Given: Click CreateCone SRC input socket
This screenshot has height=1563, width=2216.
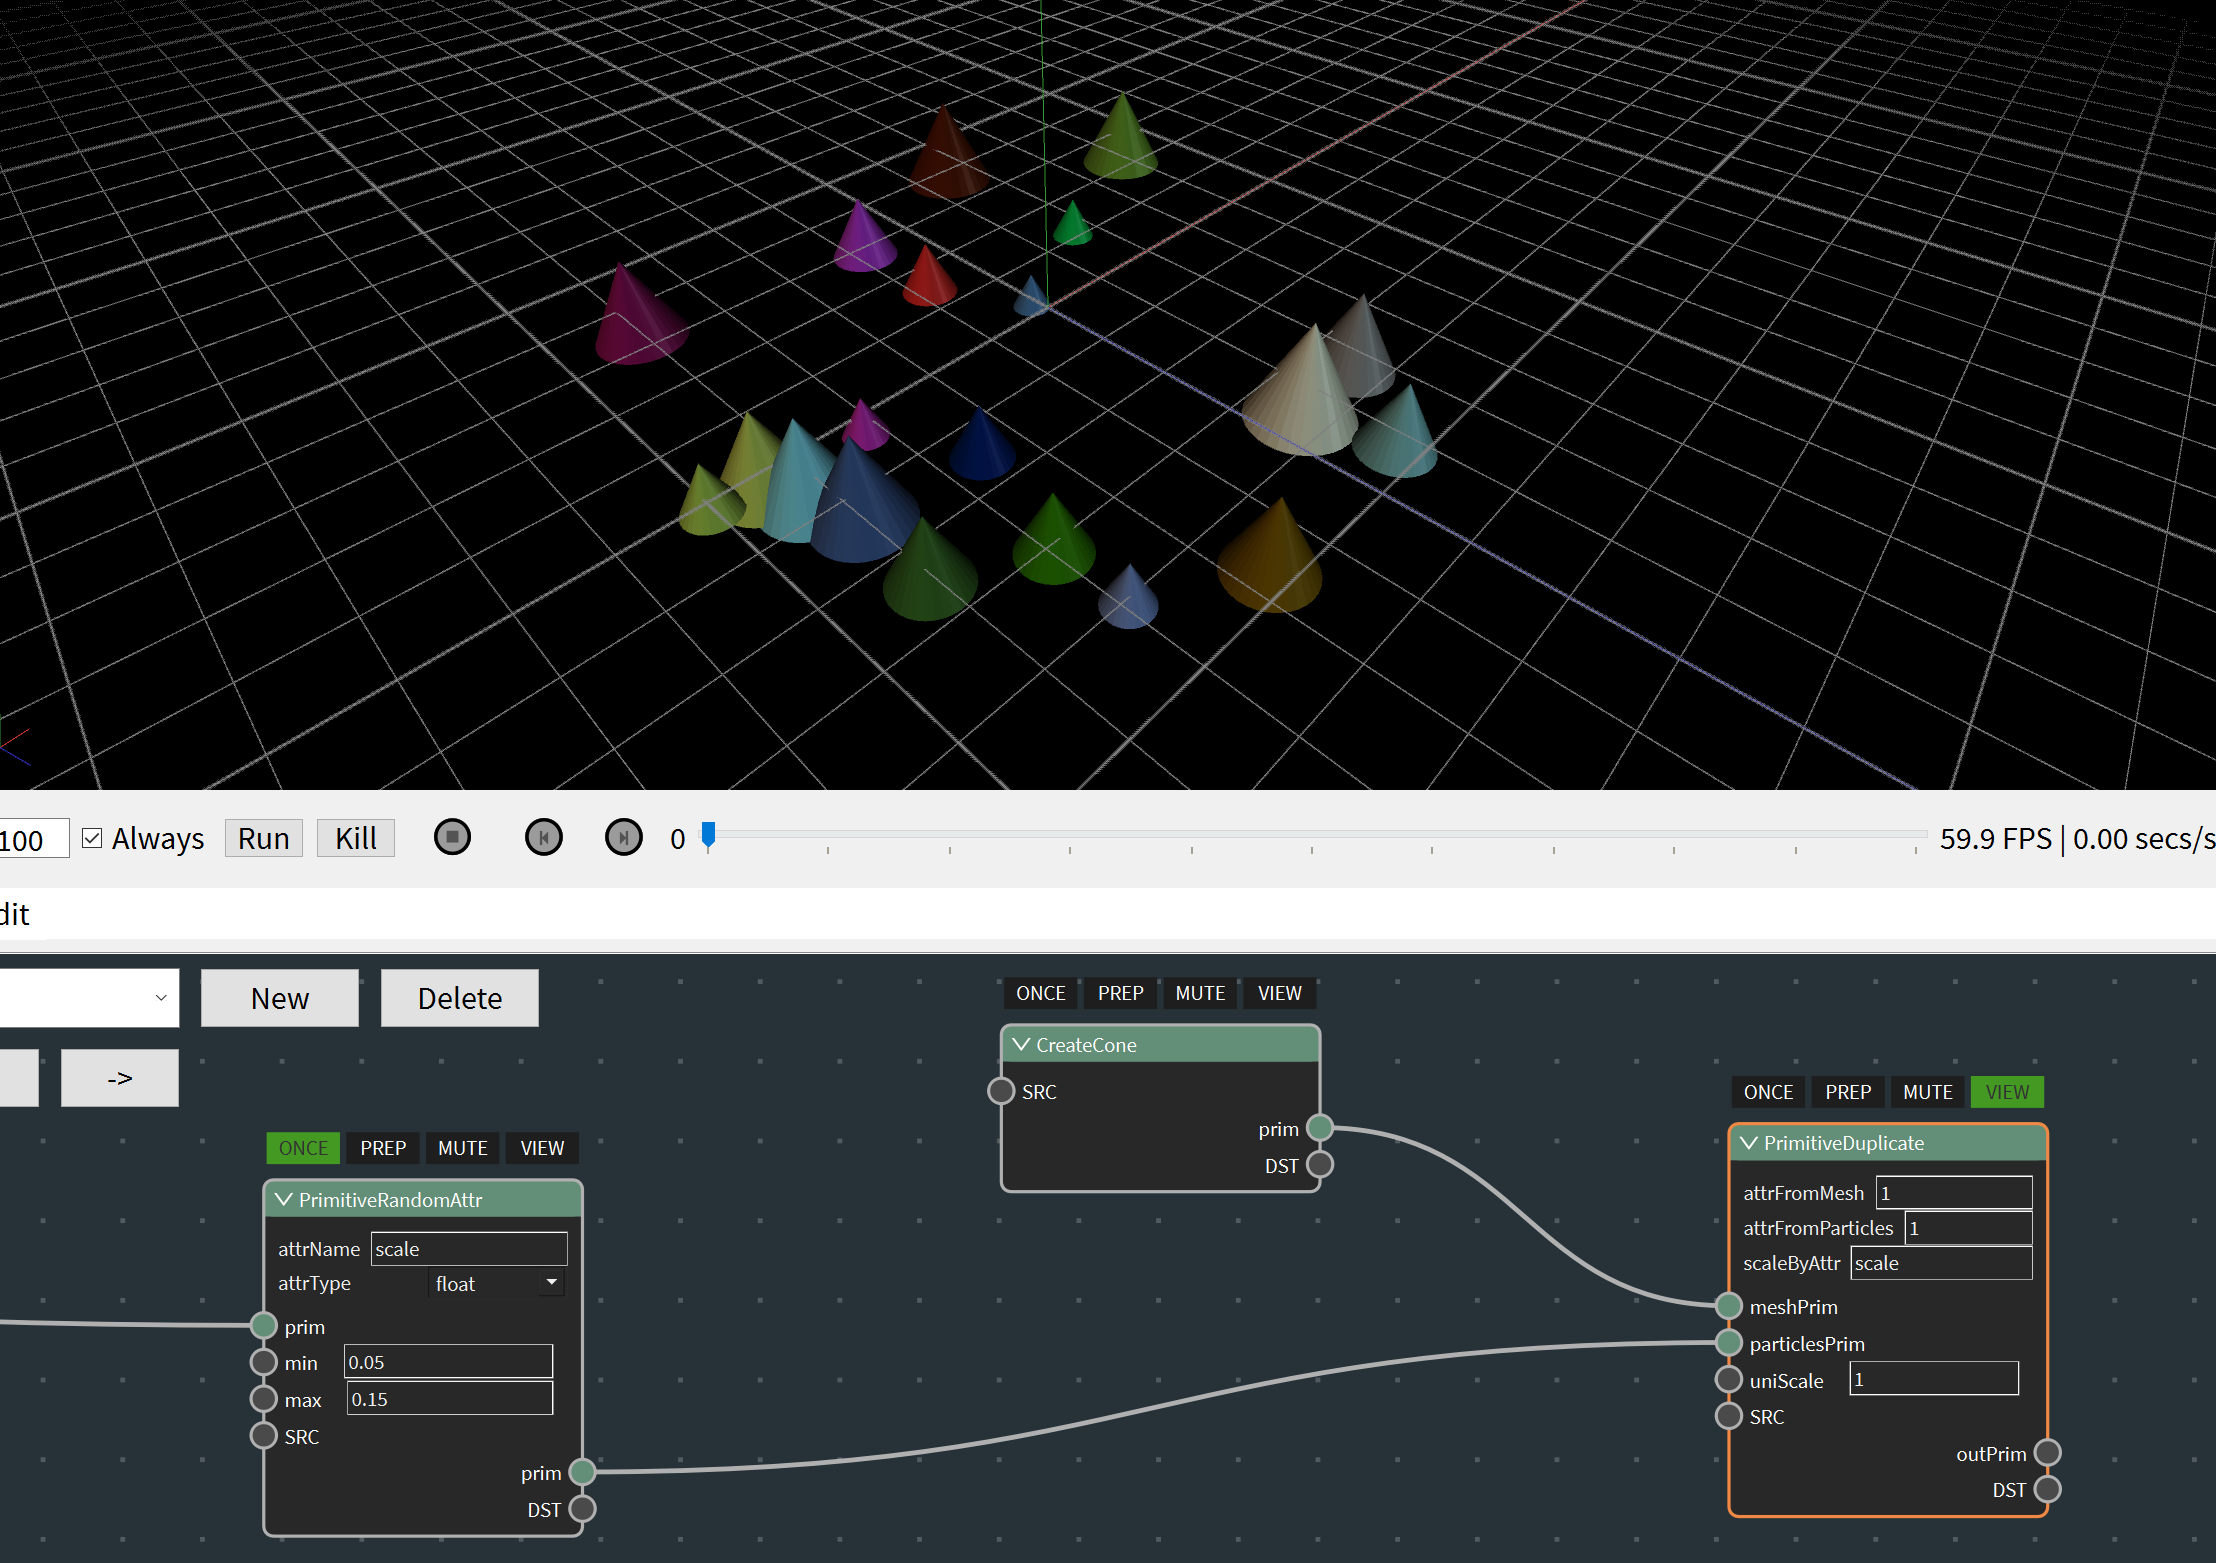Looking at the screenshot, I should point(1001,1091).
